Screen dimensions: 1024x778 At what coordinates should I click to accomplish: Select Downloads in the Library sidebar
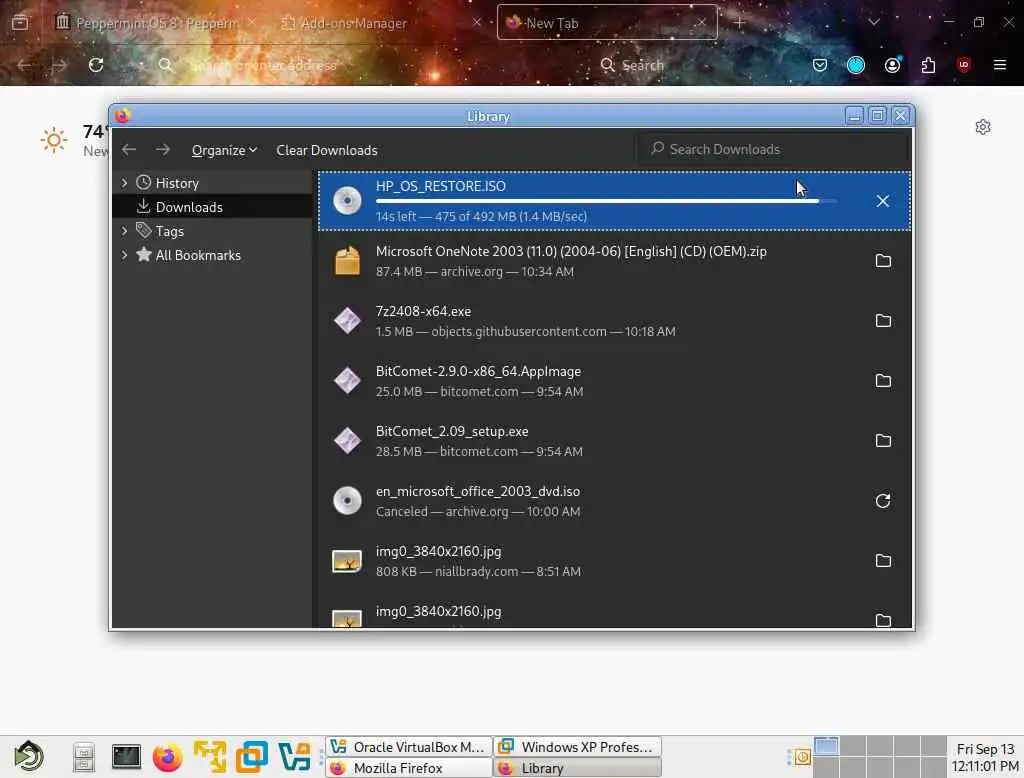[212, 206]
